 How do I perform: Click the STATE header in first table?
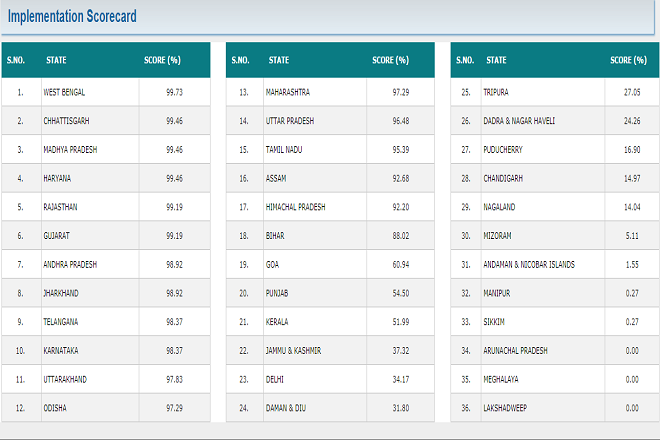tap(56, 61)
